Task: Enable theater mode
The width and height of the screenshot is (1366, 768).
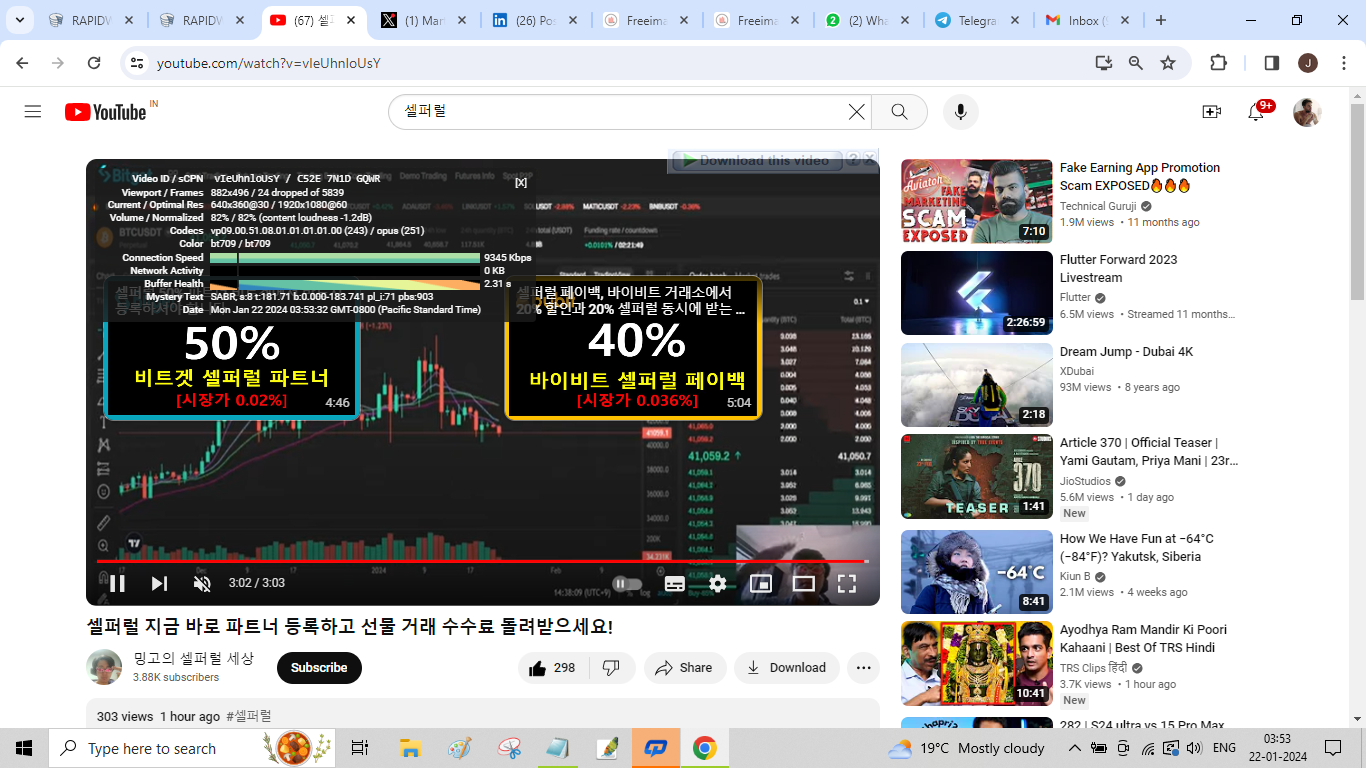Action: [x=804, y=583]
